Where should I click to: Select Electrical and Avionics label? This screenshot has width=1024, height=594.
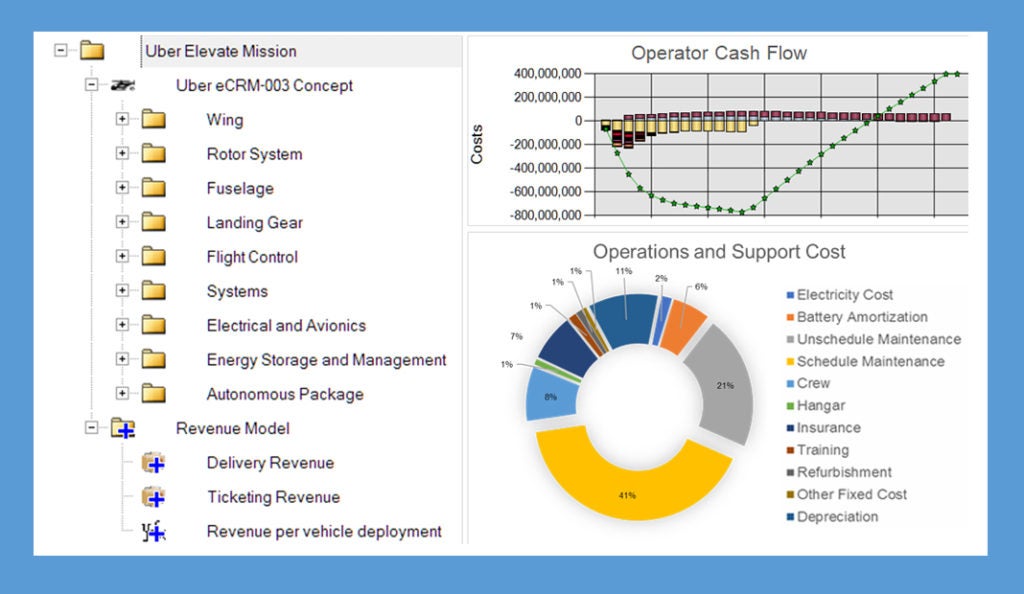tap(286, 325)
